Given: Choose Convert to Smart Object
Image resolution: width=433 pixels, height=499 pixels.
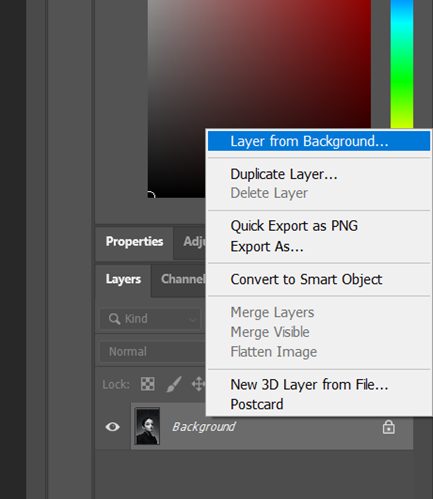Looking at the screenshot, I should pyautogui.click(x=319, y=279).
